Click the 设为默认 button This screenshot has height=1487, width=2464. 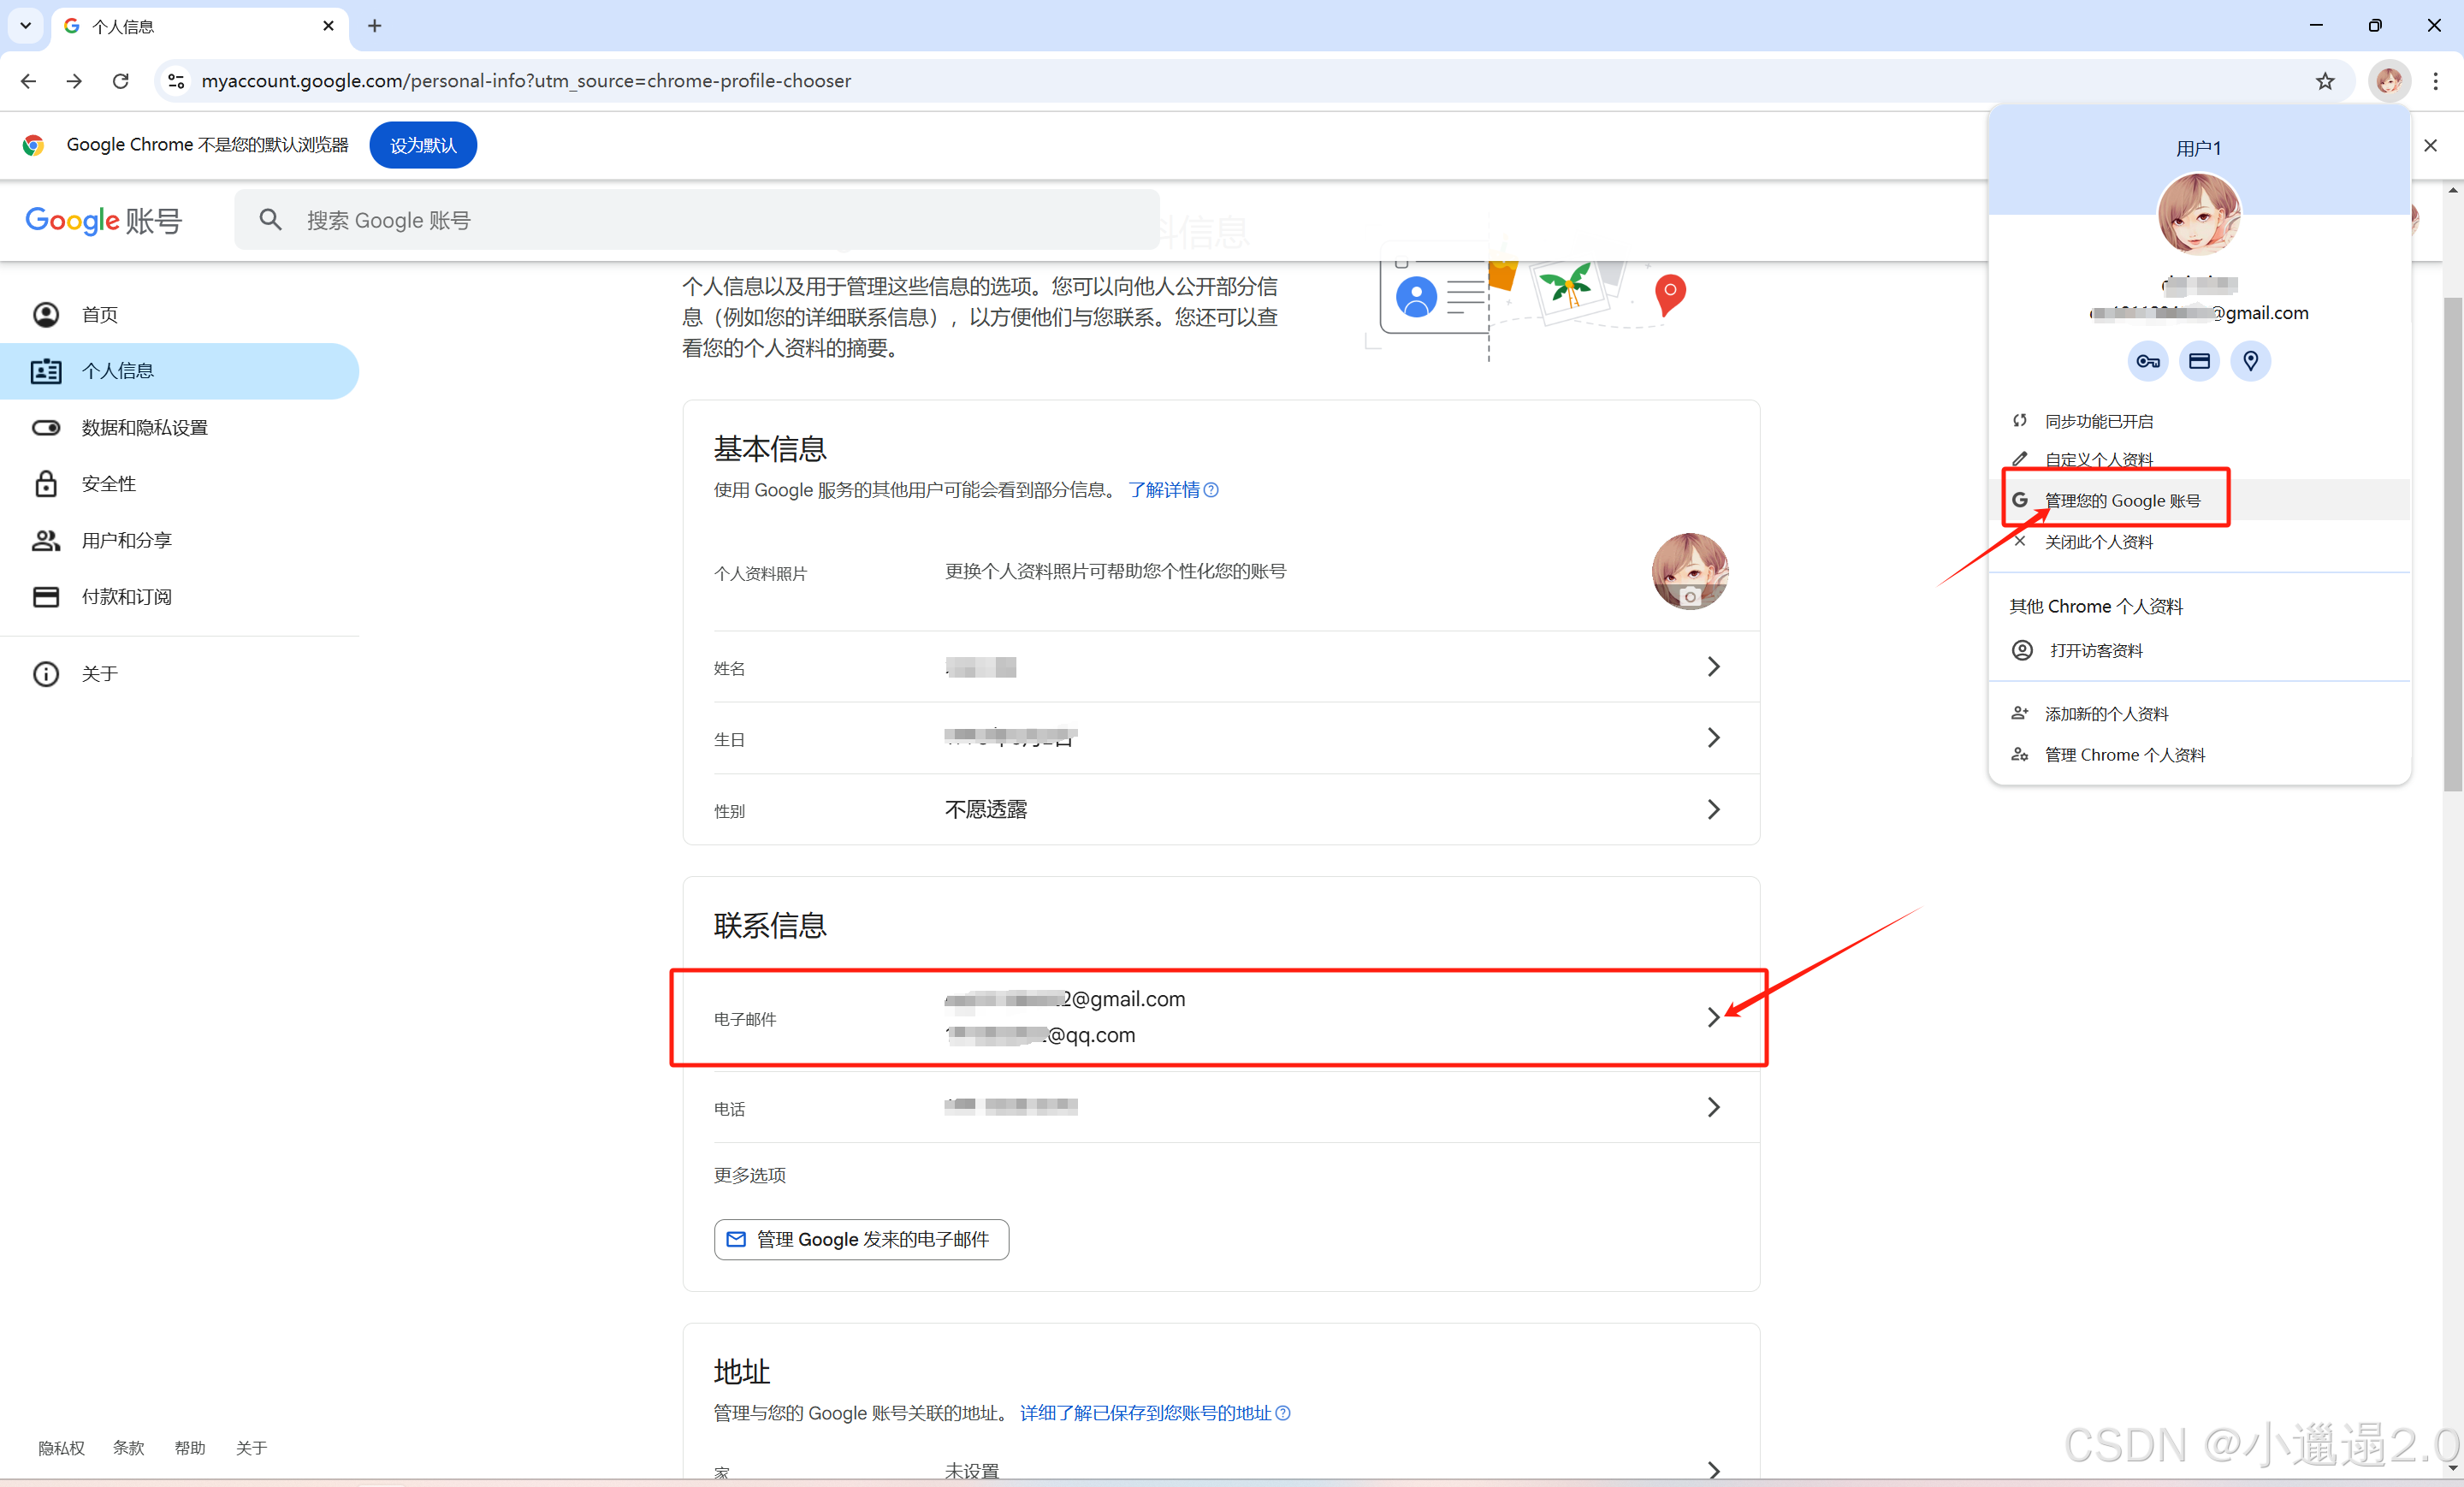tap(423, 146)
